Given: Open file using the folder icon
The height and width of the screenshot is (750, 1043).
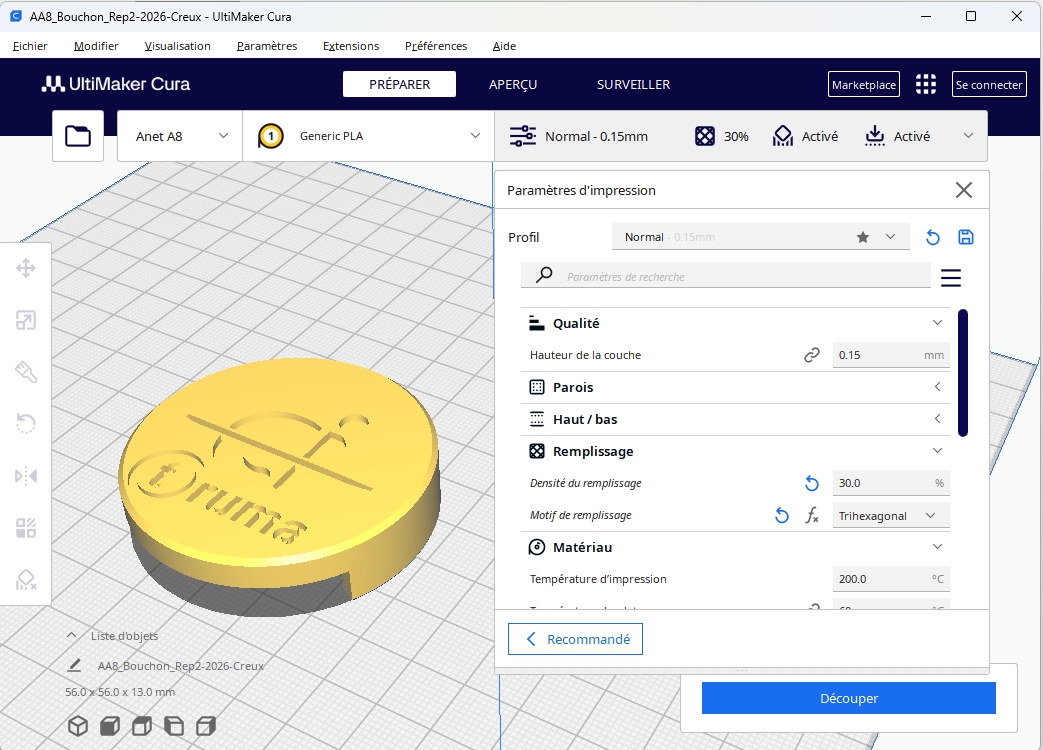Looking at the screenshot, I should pyautogui.click(x=78, y=136).
